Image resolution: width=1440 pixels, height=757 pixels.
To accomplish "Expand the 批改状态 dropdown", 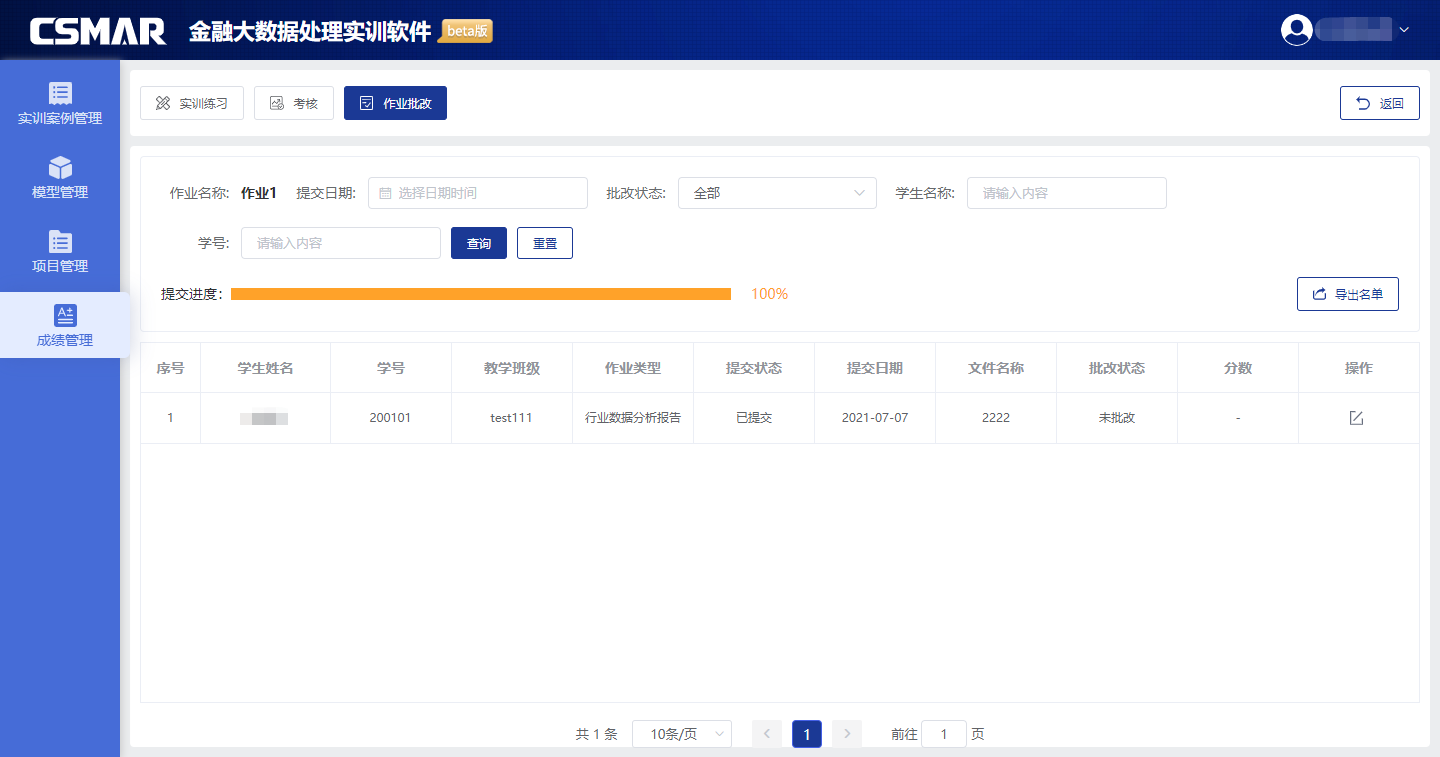I will [777, 193].
